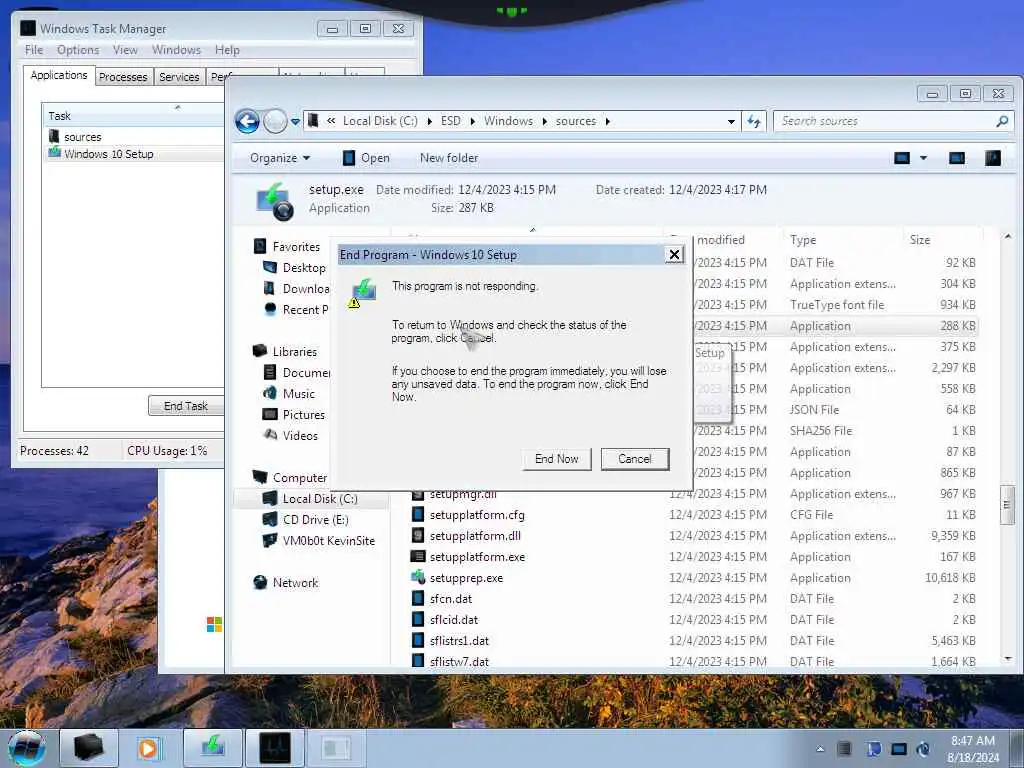The image size is (1024, 768).
Task: Click Cancel in the End Program dialog
Action: 635,459
